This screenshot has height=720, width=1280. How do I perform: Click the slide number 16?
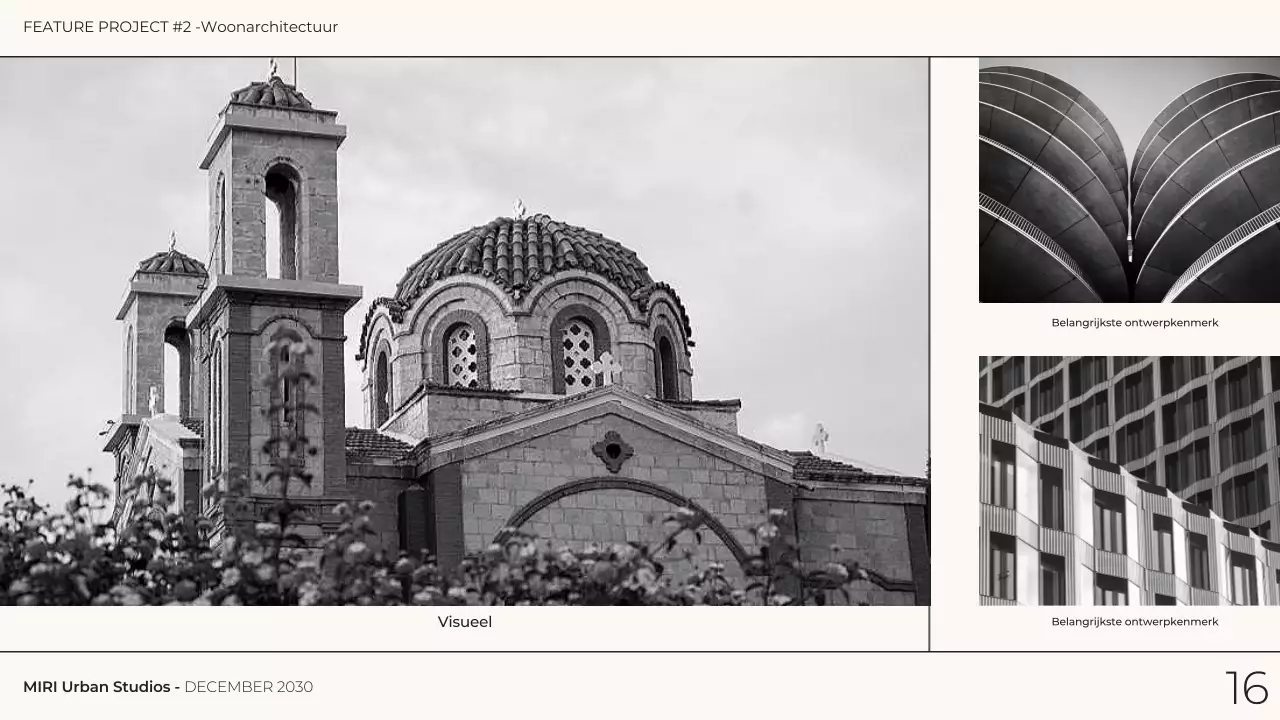1246,688
